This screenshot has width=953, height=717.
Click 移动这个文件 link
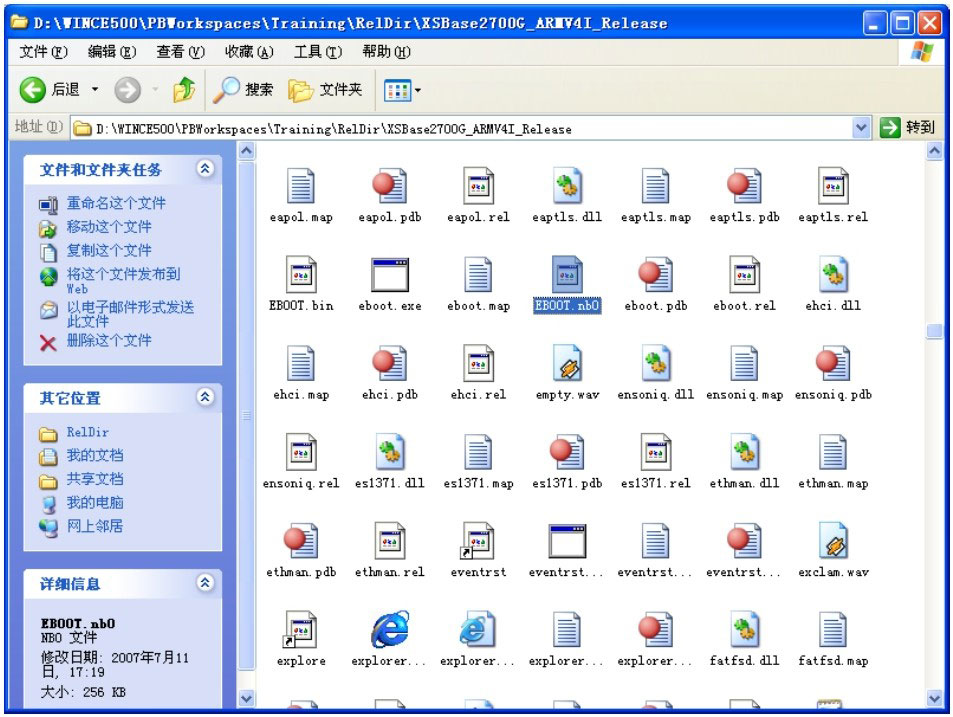(x=109, y=227)
